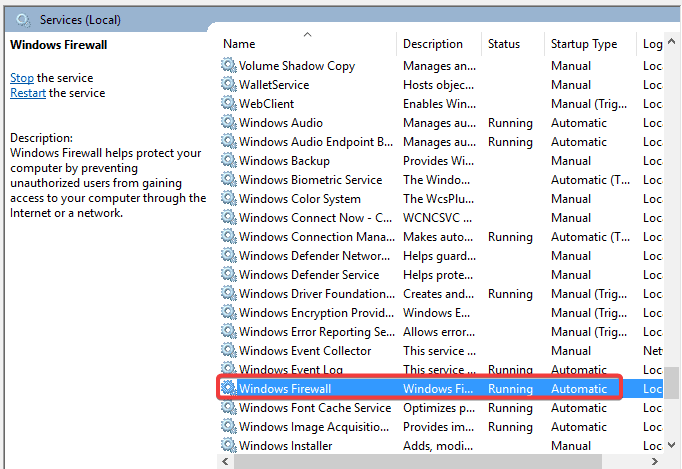Screen dimensions: 682x469
Task: Restart the Windows Firewall service
Action: click(28, 93)
